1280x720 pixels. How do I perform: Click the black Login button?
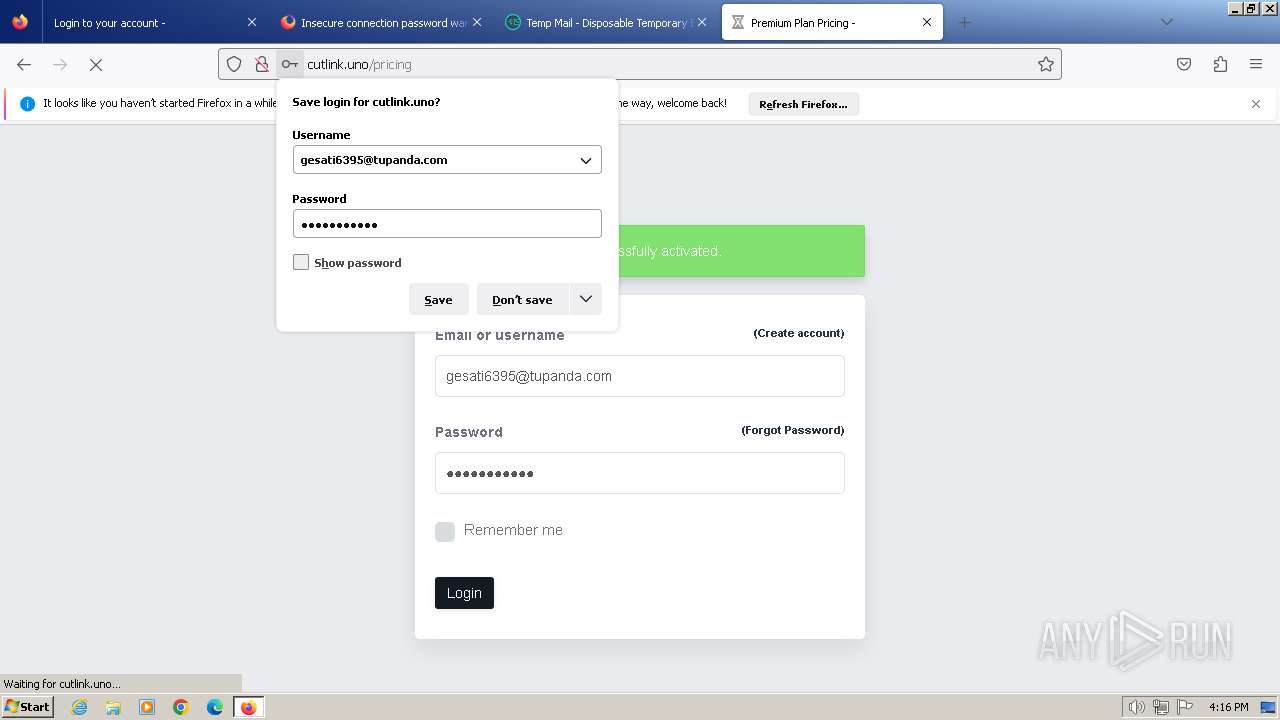464,593
